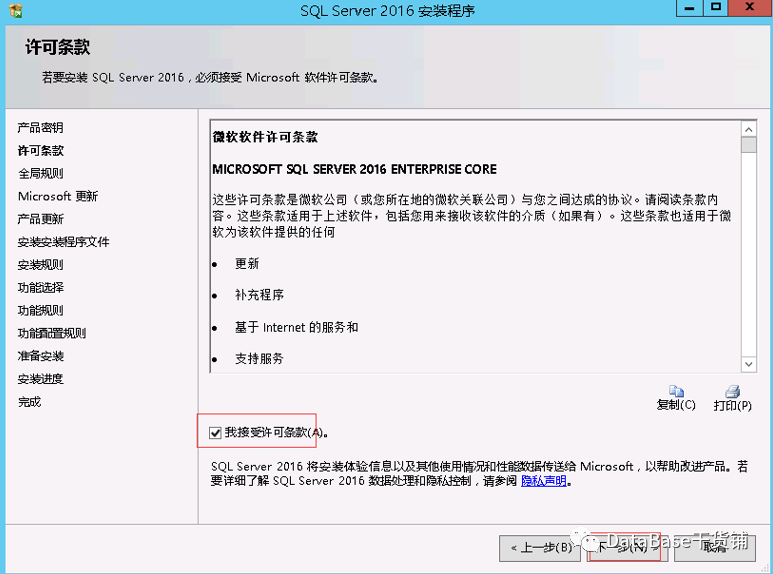Click the MICROSOFT SQL SERVER 2016 ENTERPRISE CORE line
This screenshot has width=773, height=574.
(354, 169)
